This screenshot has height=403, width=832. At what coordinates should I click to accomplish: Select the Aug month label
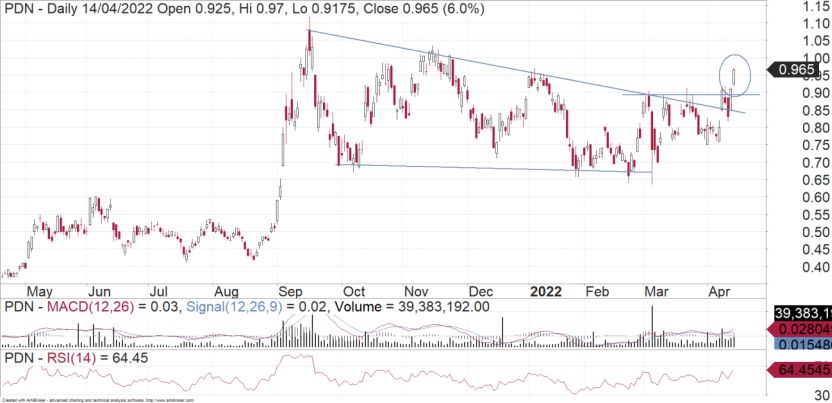pos(228,292)
